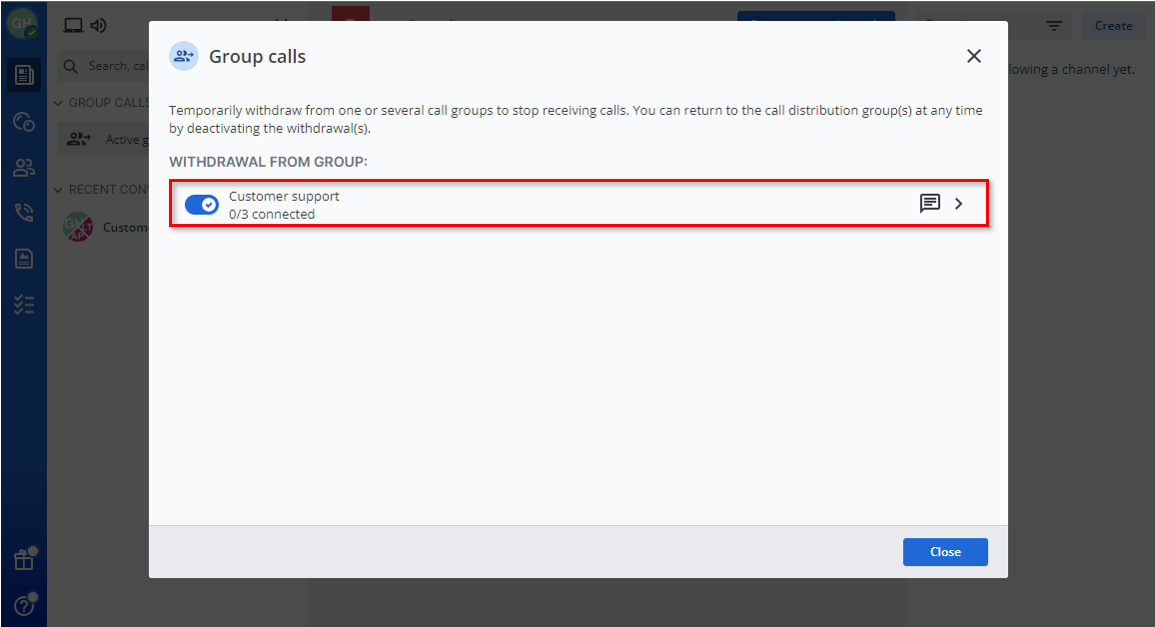Open the voicemail sidebar icon
1155x627 pixels.
(x=24, y=259)
